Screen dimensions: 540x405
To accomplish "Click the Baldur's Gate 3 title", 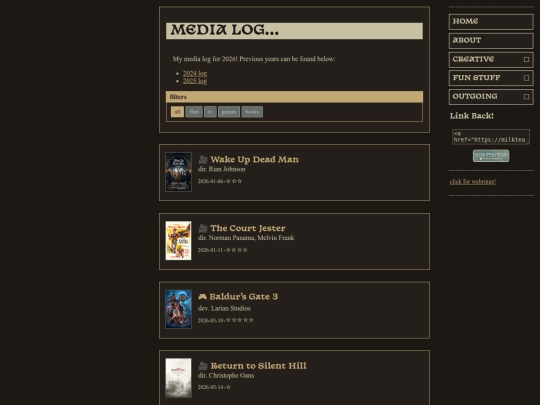I will (243, 297).
